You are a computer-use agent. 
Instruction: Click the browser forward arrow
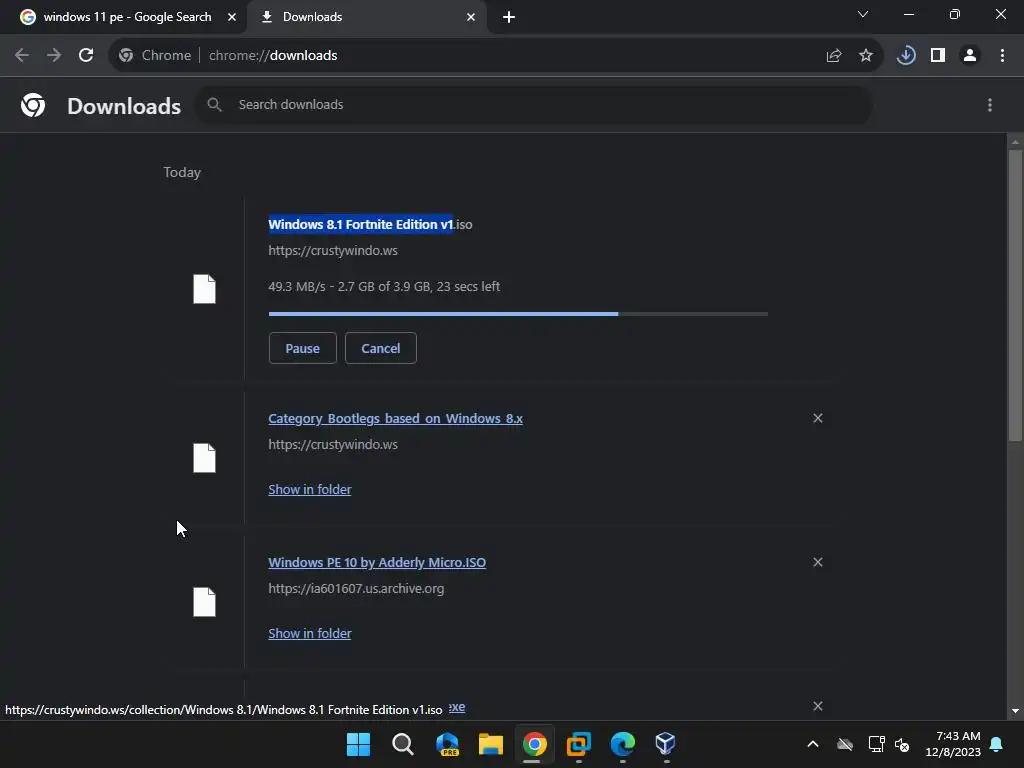tap(54, 56)
